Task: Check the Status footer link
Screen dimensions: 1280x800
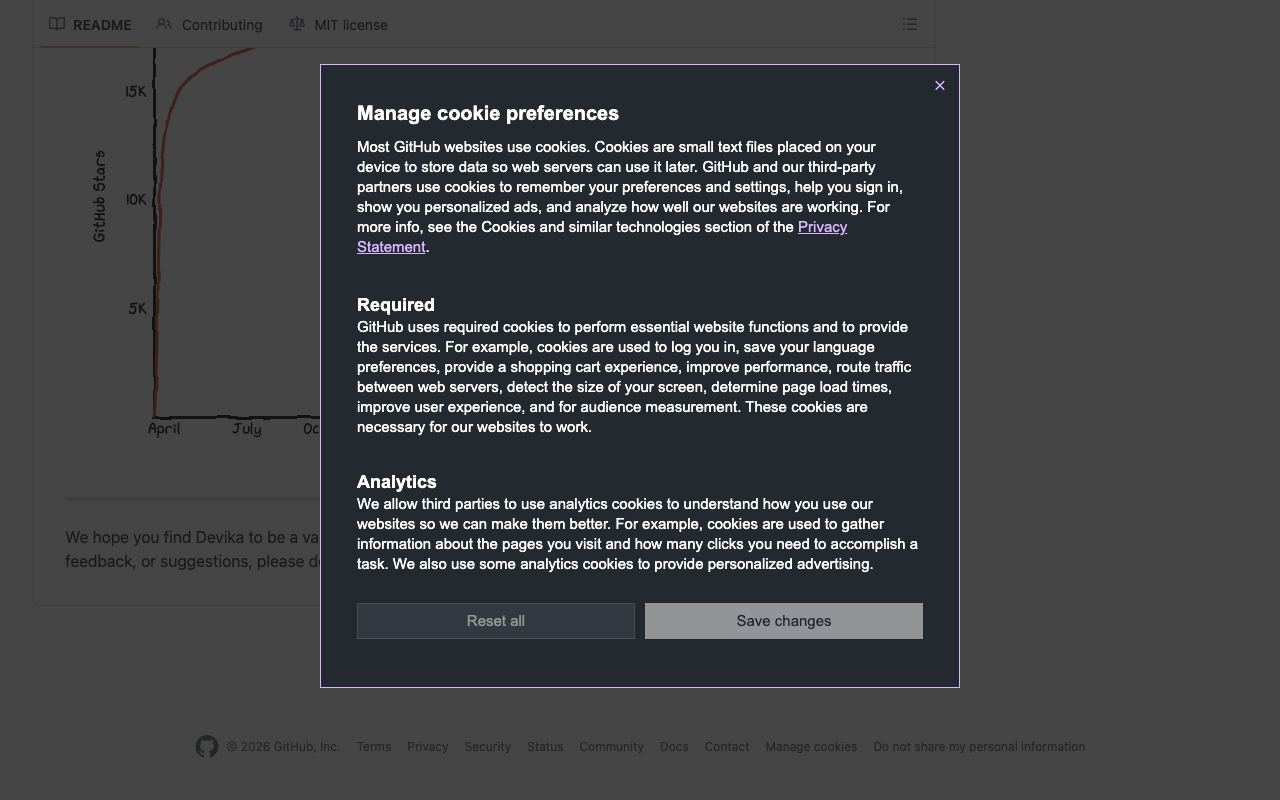Action: [545, 747]
